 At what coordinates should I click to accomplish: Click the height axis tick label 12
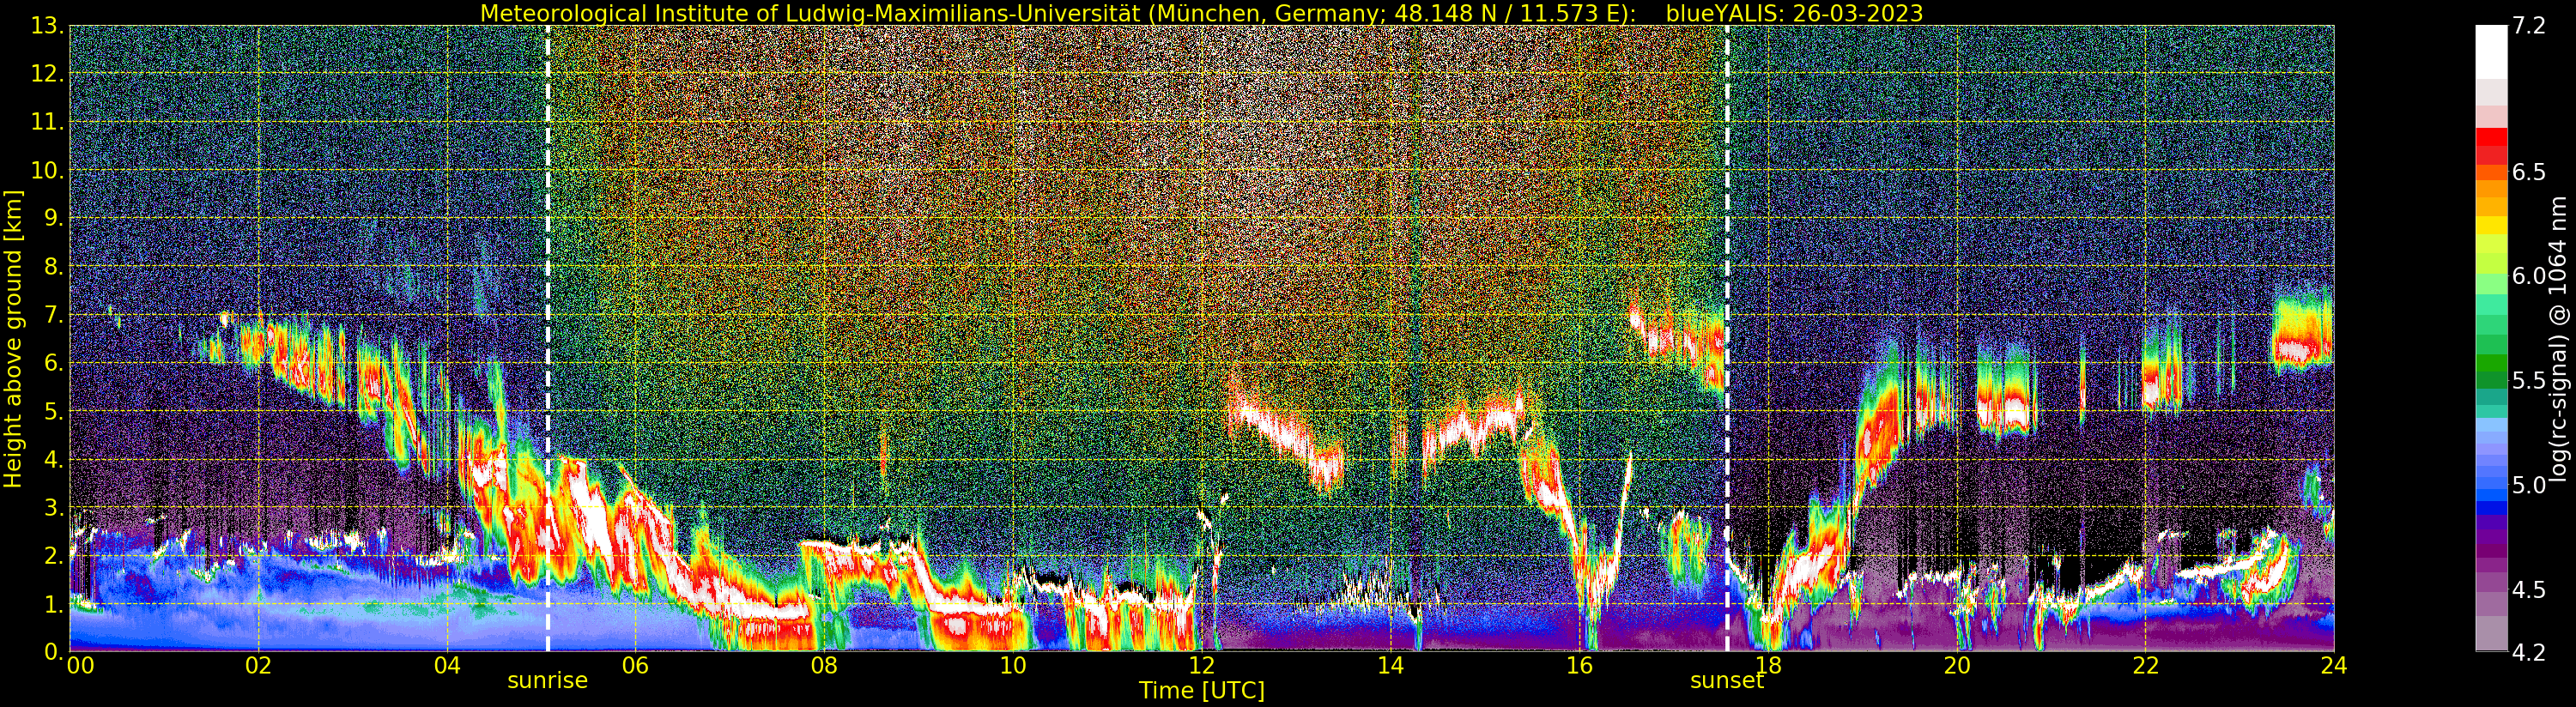coord(47,75)
